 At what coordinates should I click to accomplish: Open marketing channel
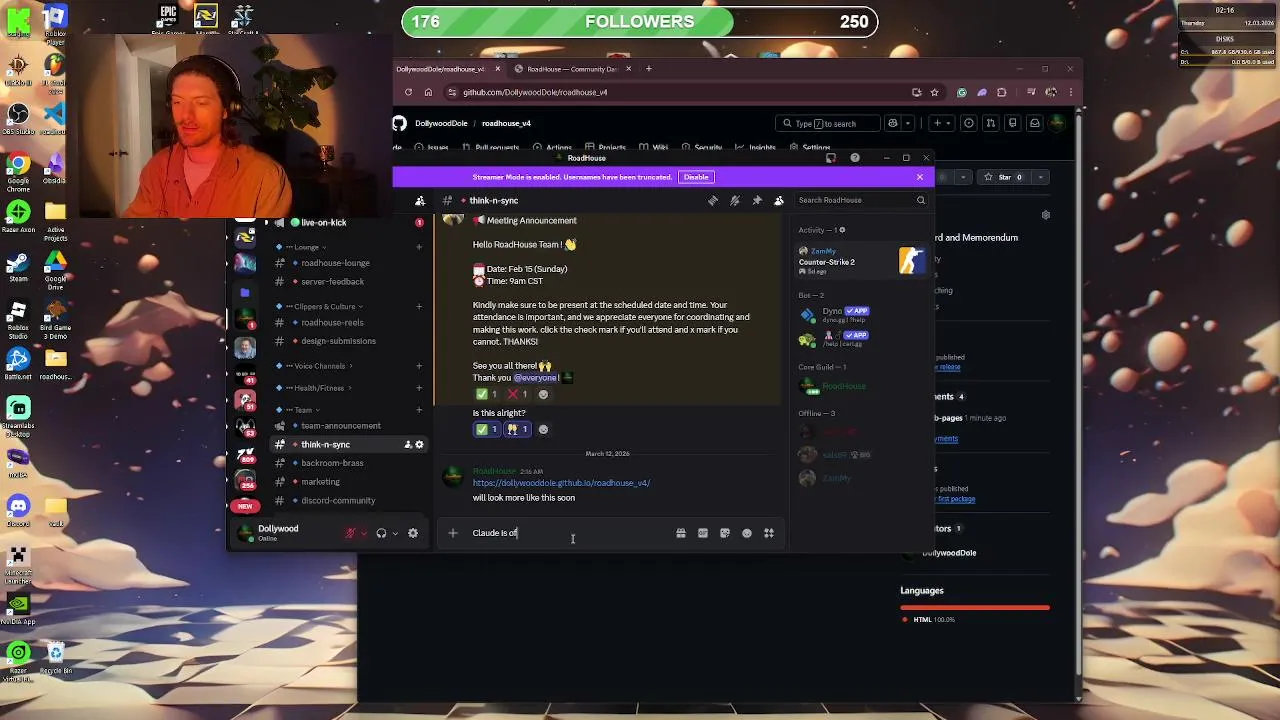320,482
